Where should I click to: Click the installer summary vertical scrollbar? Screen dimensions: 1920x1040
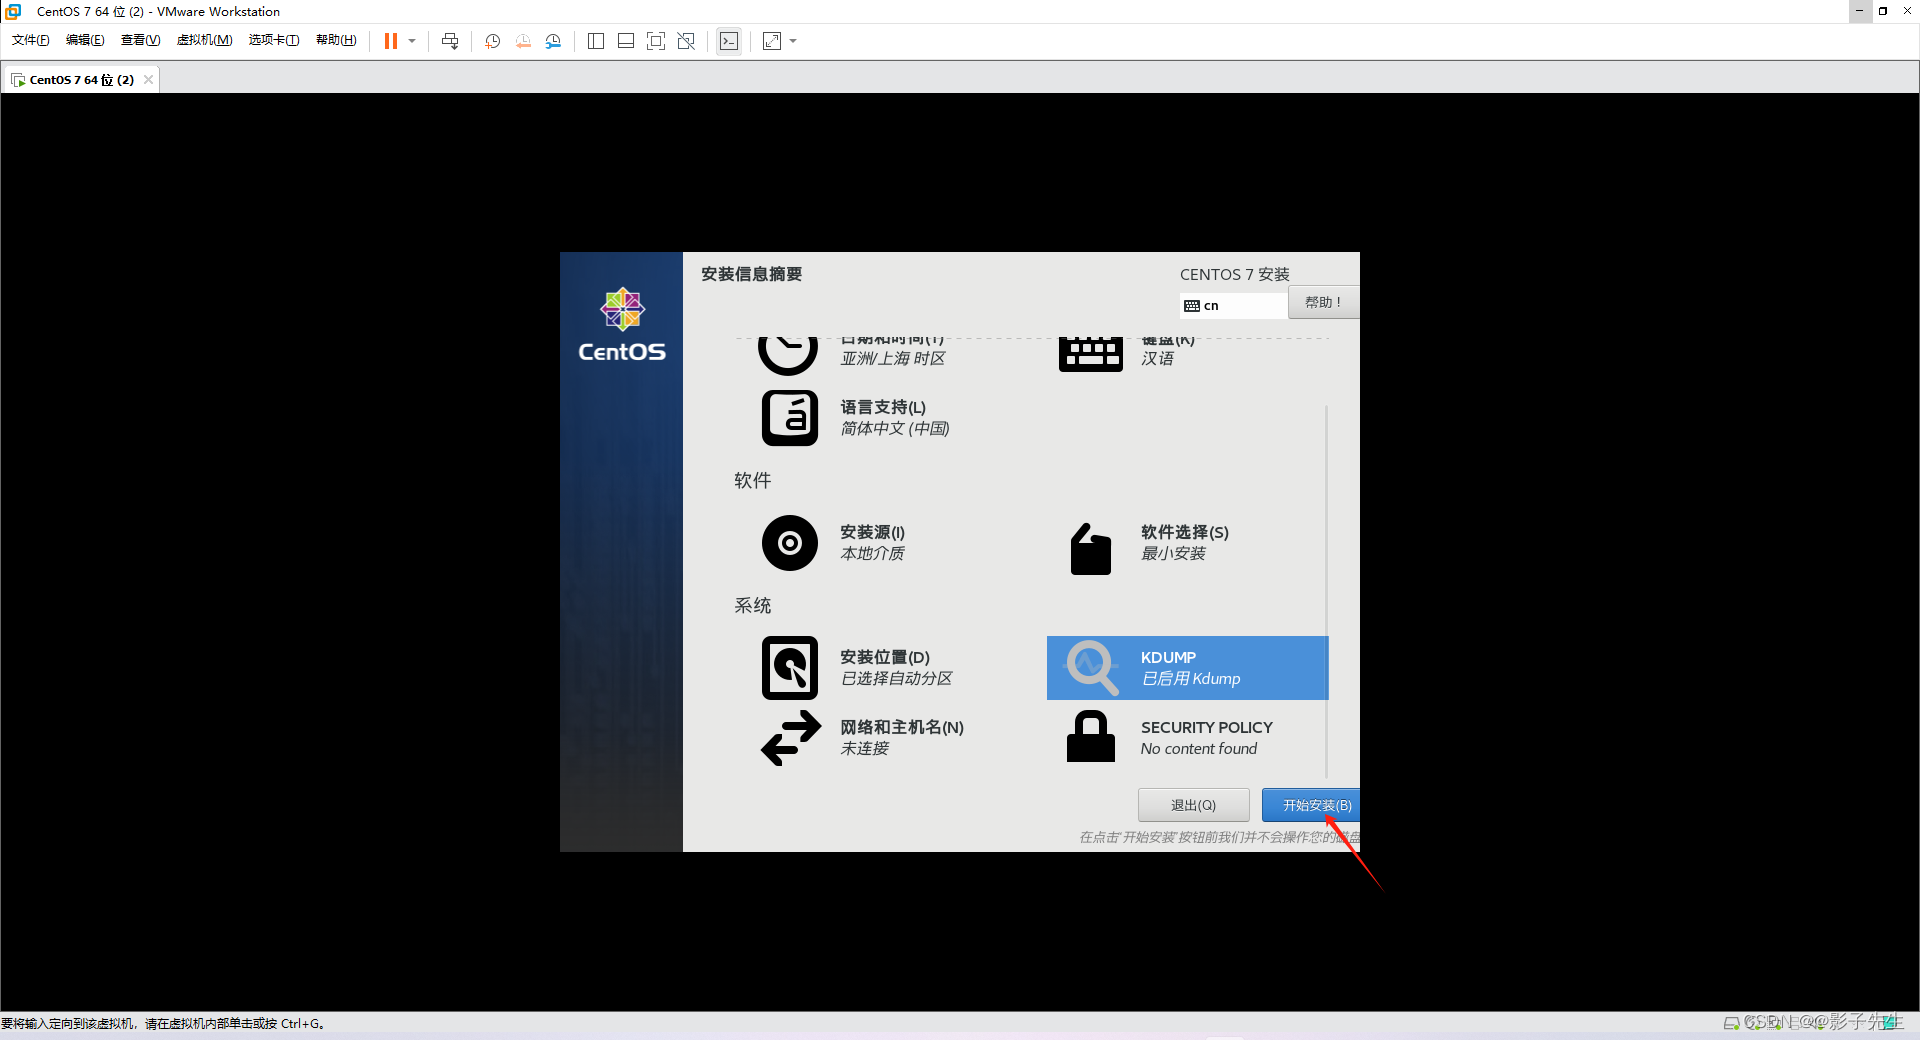(x=1326, y=590)
